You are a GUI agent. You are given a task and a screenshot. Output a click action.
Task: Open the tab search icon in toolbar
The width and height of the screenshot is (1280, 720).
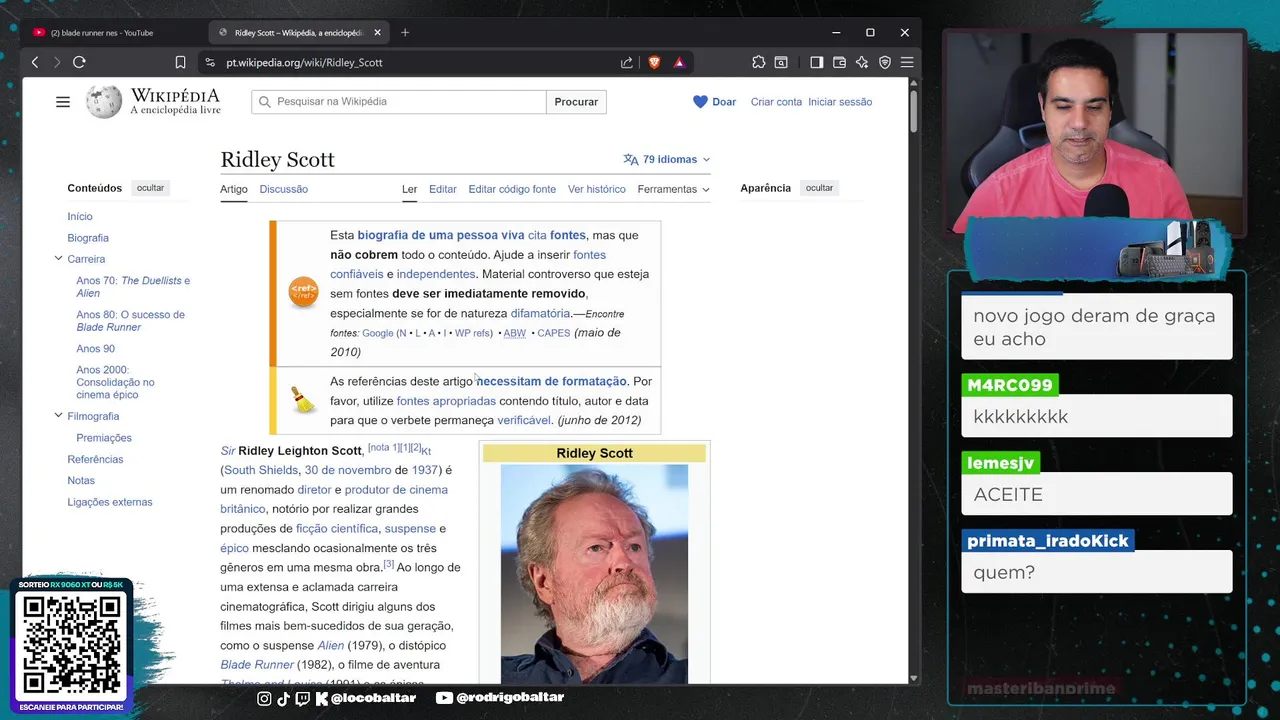tap(781, 62)
